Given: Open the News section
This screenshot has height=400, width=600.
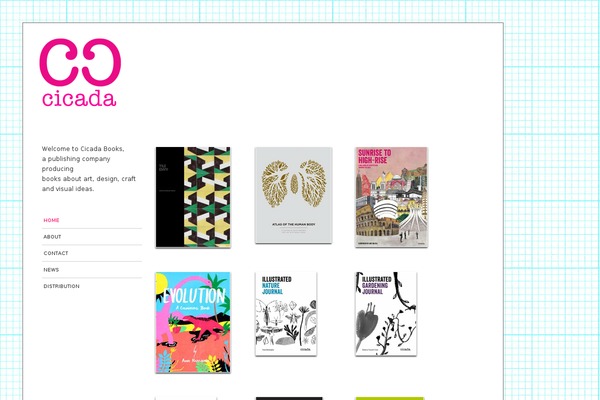Looking at the screenshot, I should click(51, 269).
